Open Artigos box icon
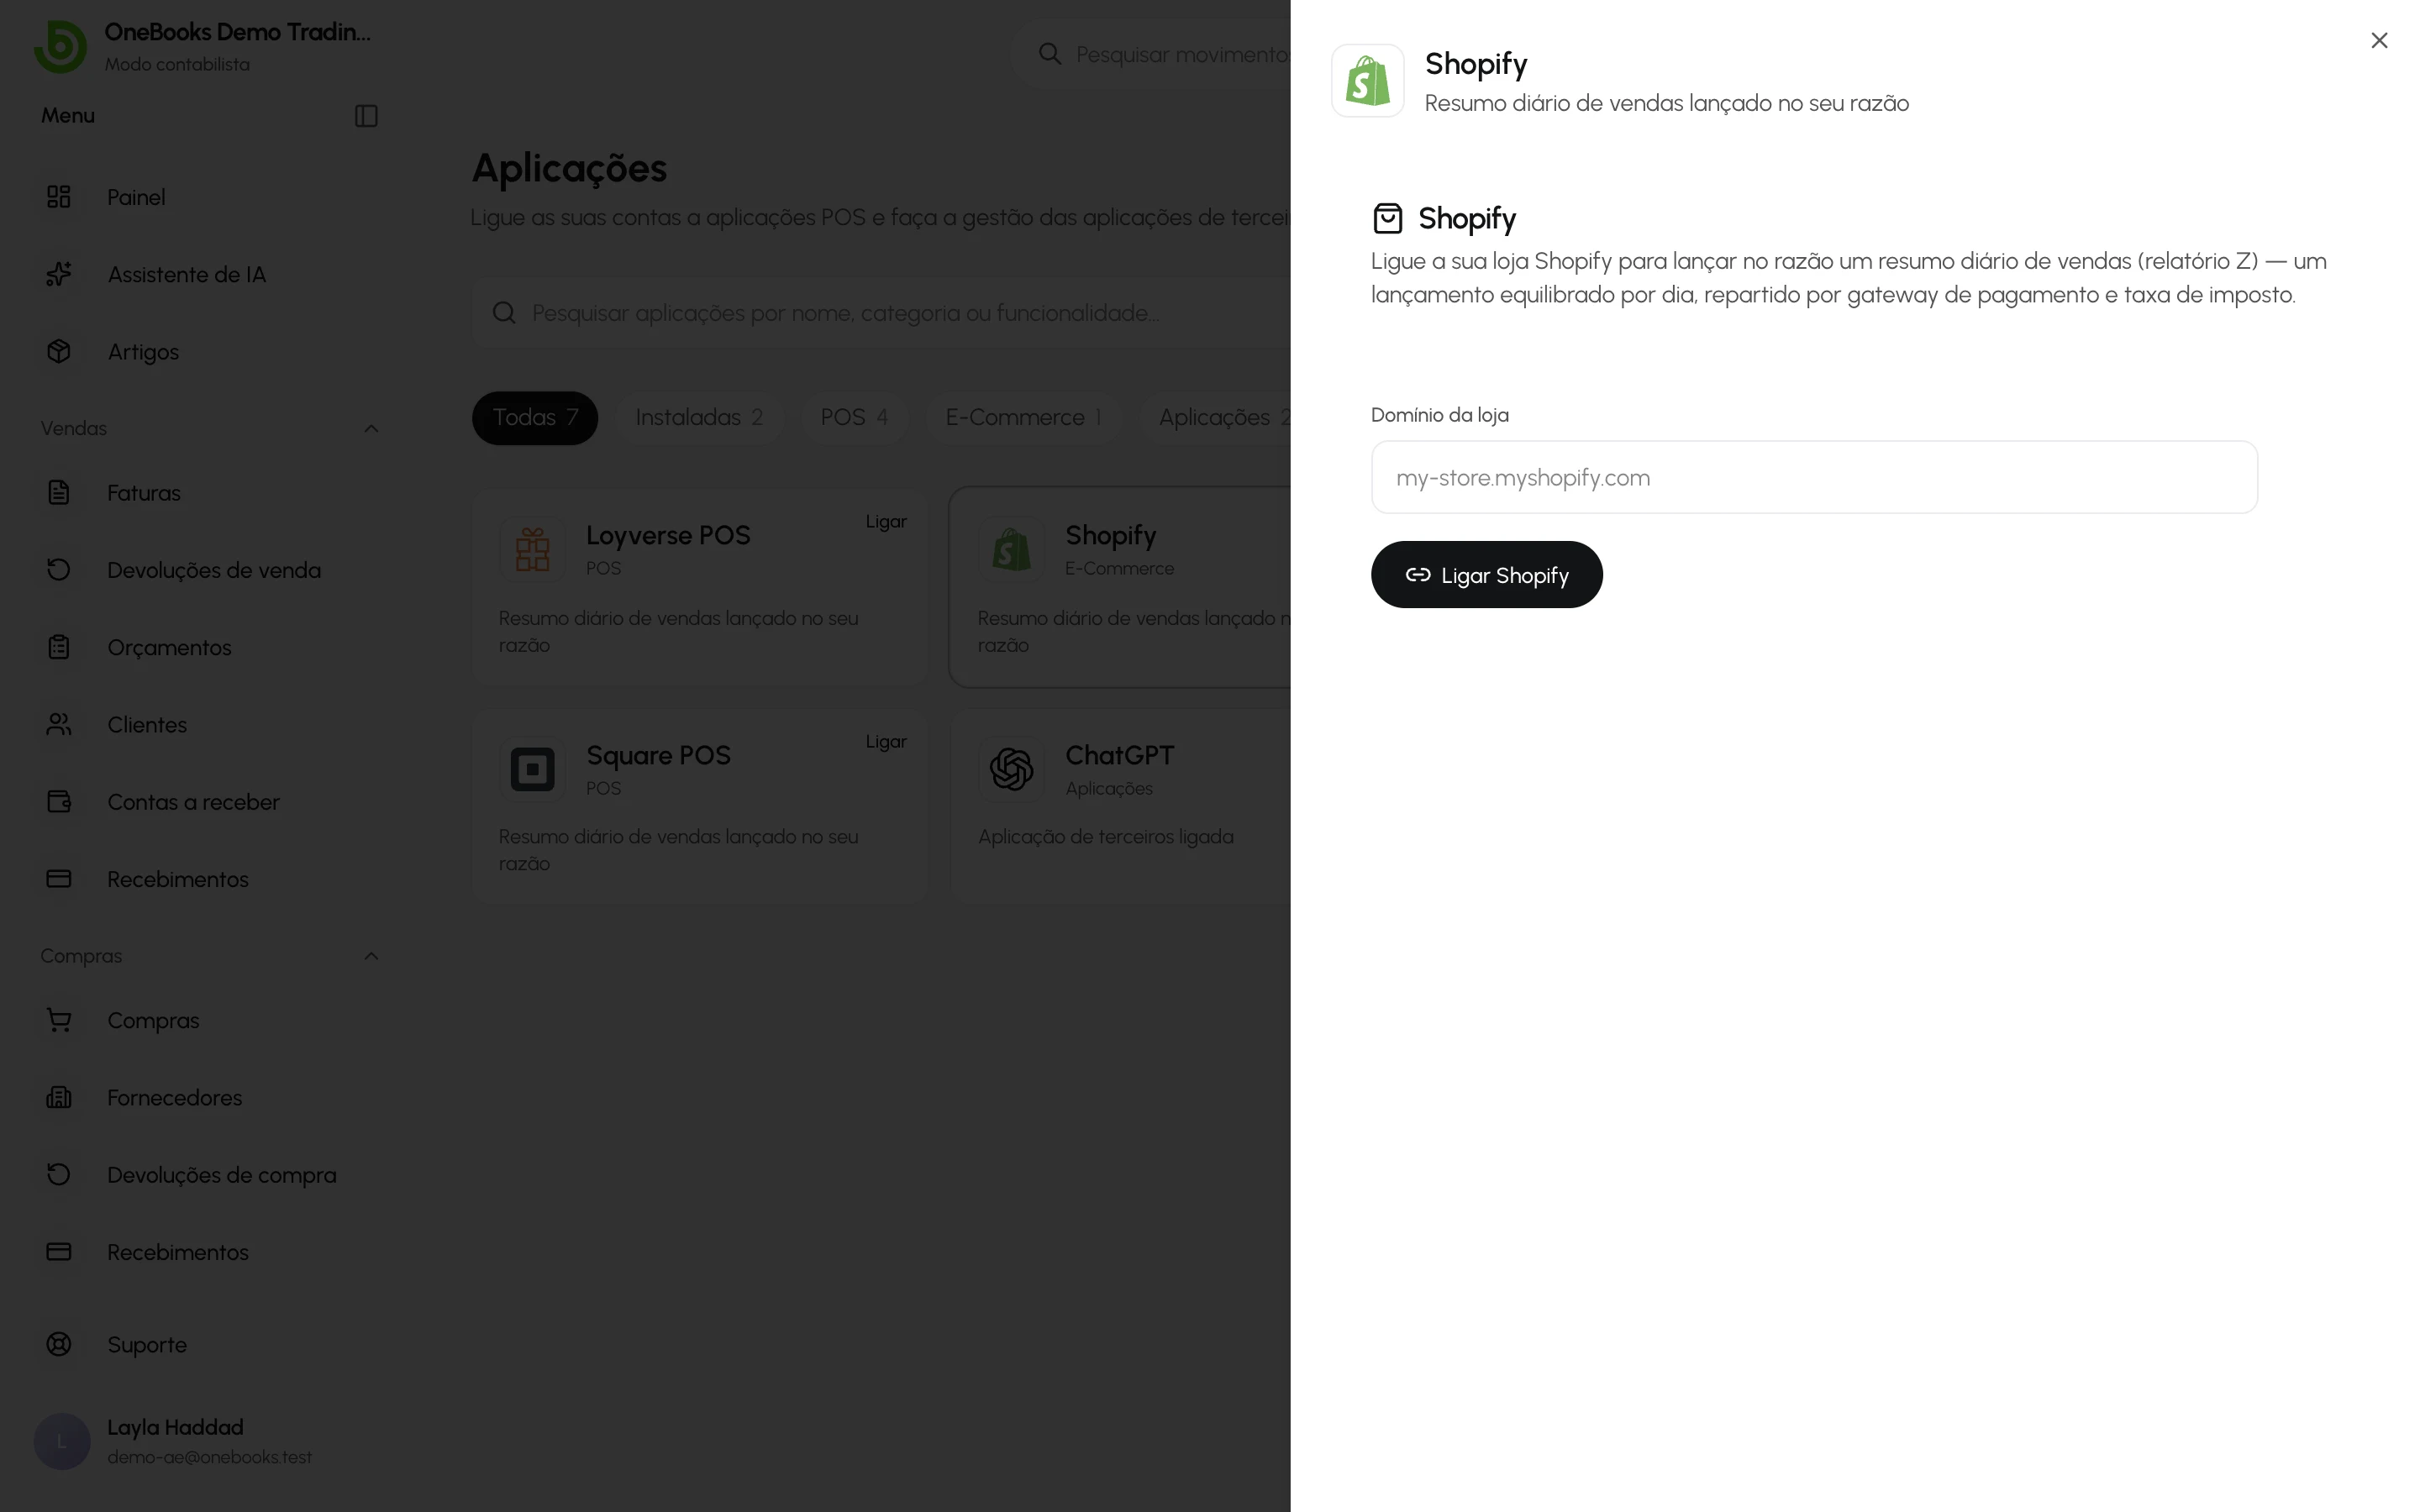 point(59,351)
